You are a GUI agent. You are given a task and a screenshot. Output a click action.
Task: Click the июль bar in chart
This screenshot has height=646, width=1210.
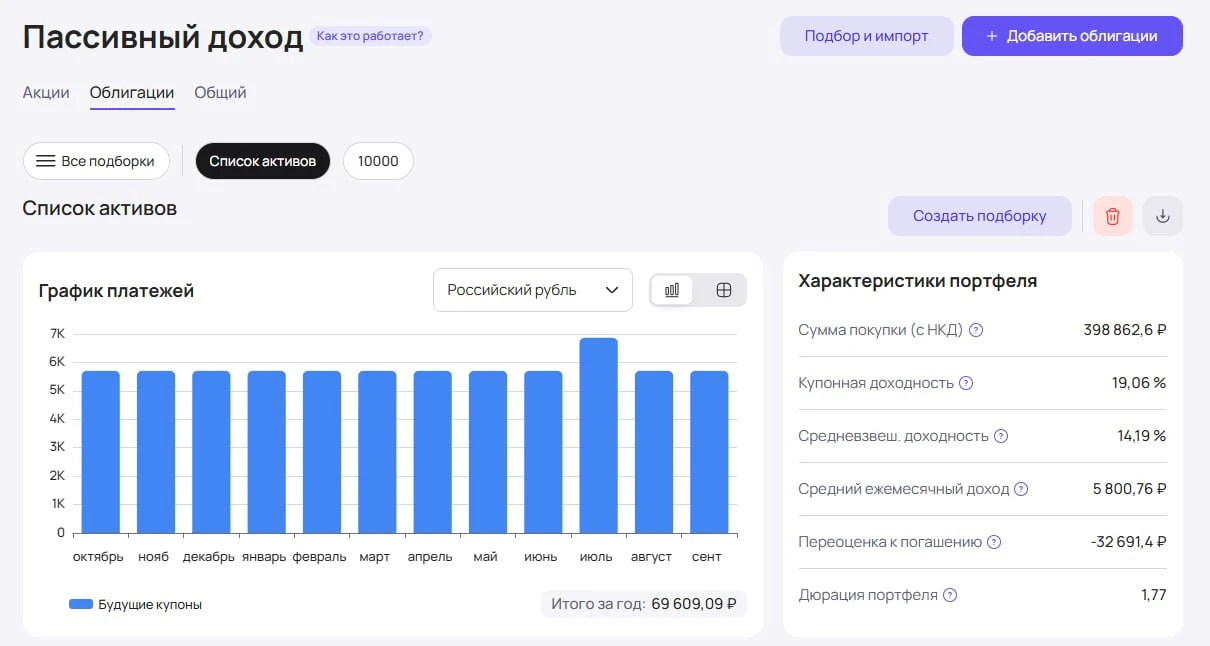pyautogui.click(x=598, y=435)
